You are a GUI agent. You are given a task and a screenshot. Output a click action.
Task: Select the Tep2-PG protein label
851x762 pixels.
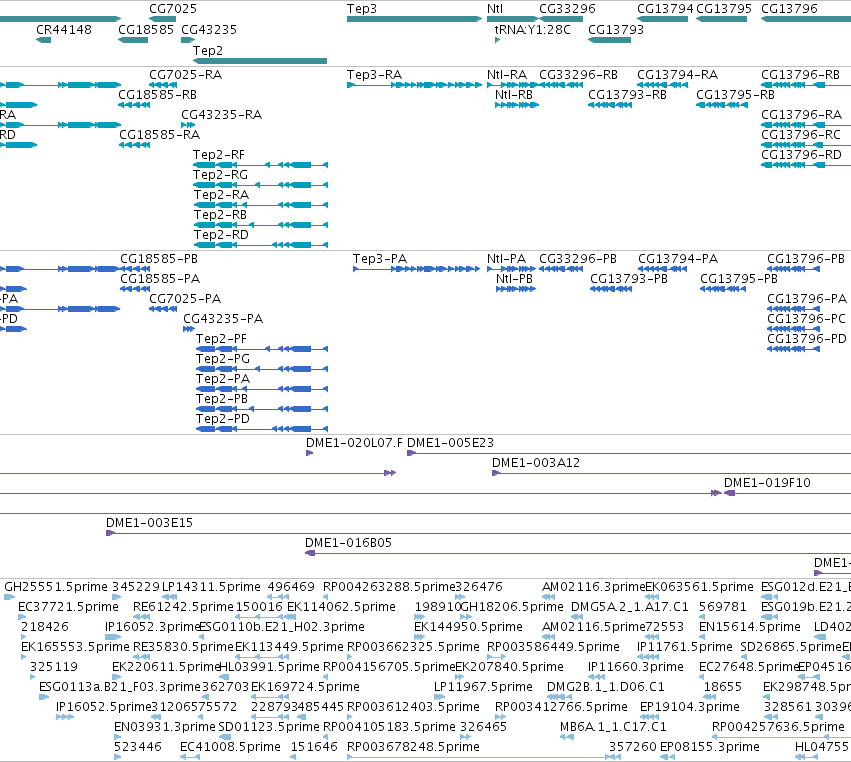(x=223, y=358)
